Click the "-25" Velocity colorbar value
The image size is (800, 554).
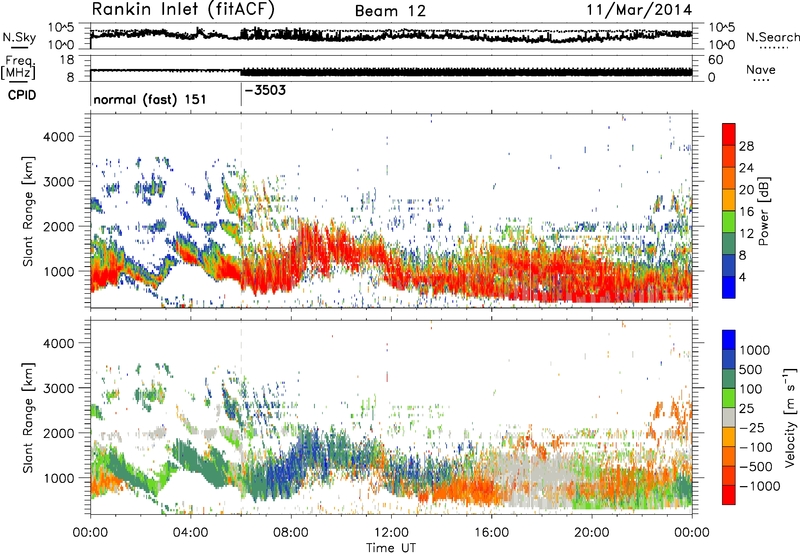pos(752,427)
